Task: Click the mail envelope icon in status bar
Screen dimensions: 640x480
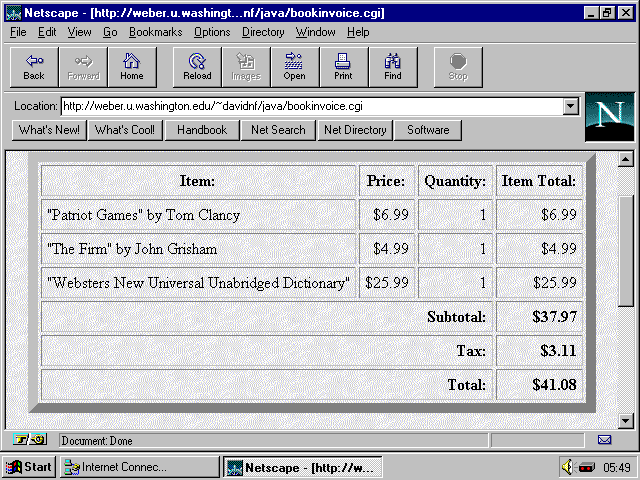Action: coord(604,440)
